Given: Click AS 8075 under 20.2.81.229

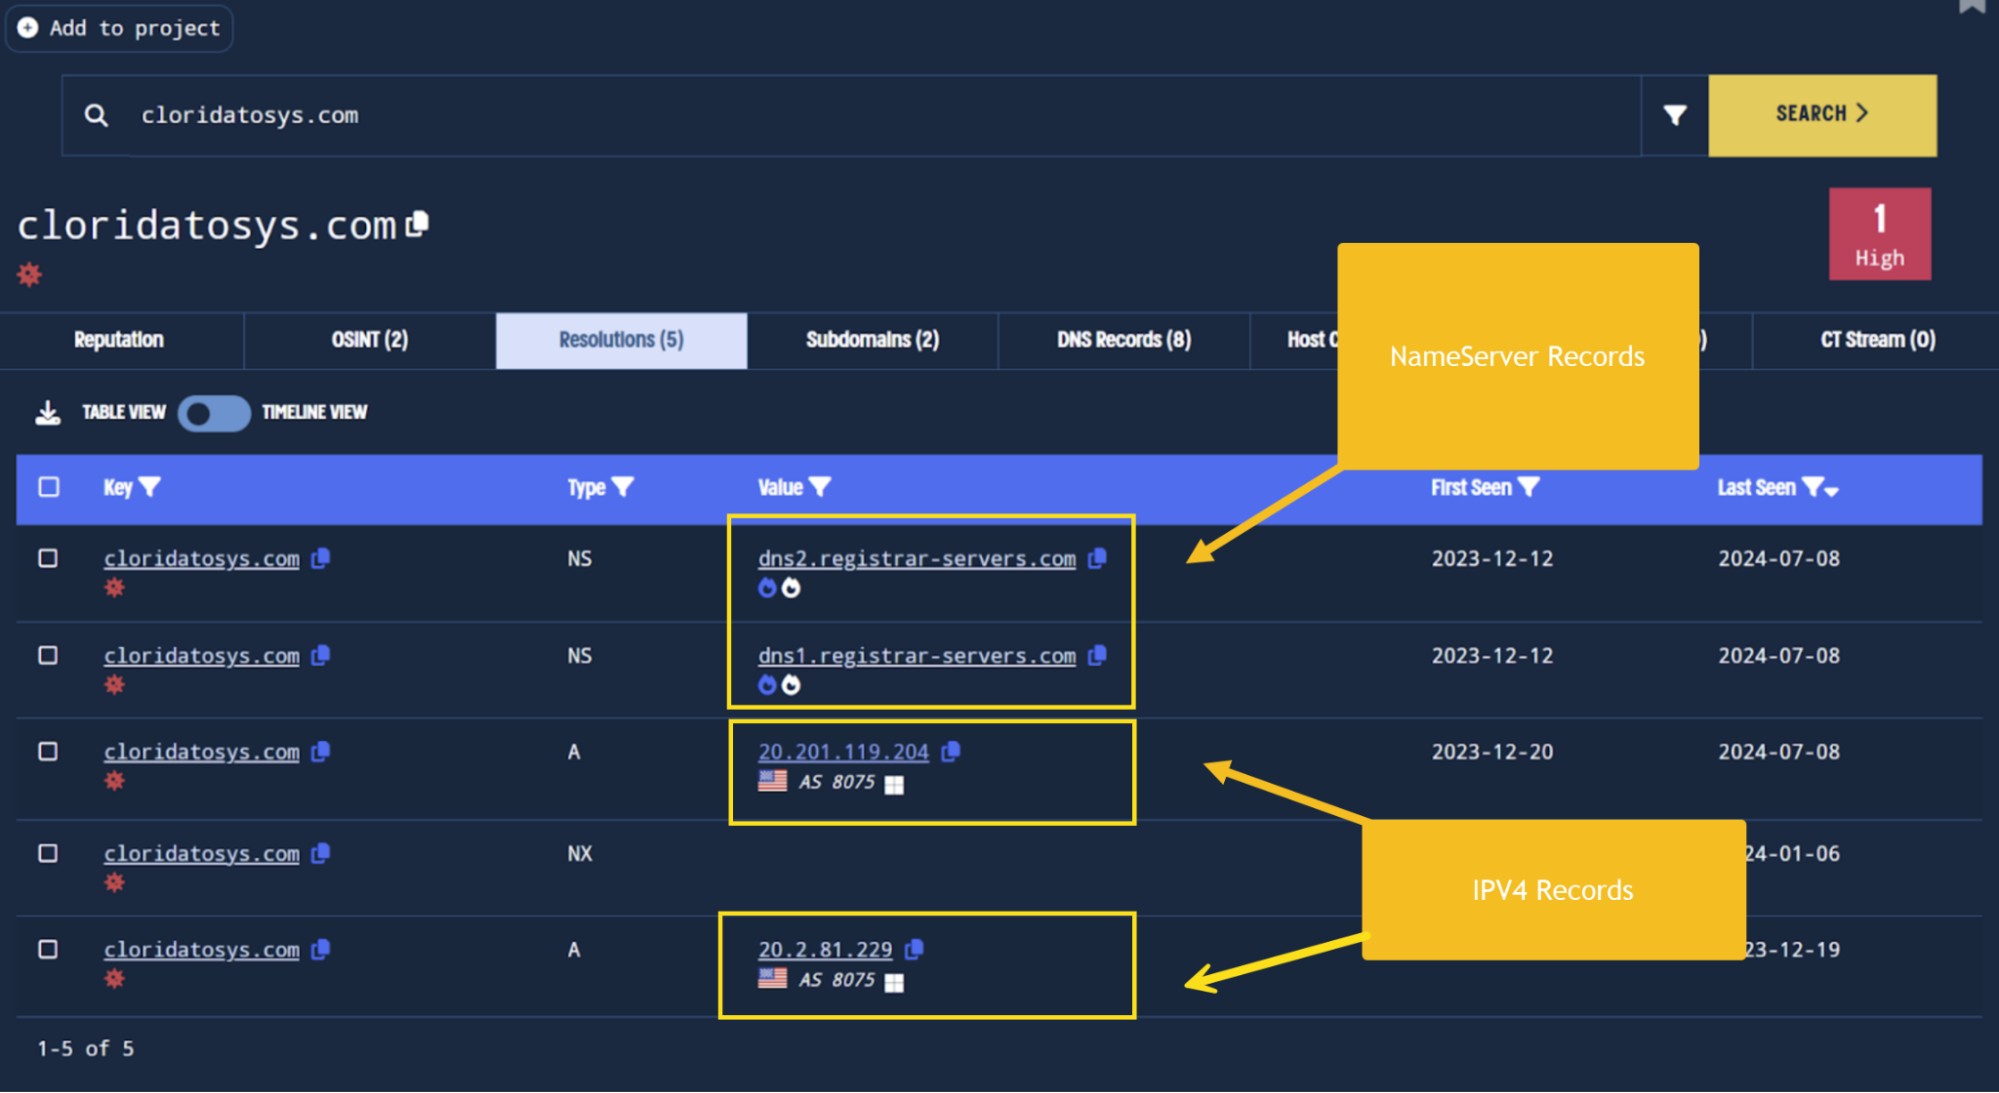Looking at the screenshot, I should 837,980.
